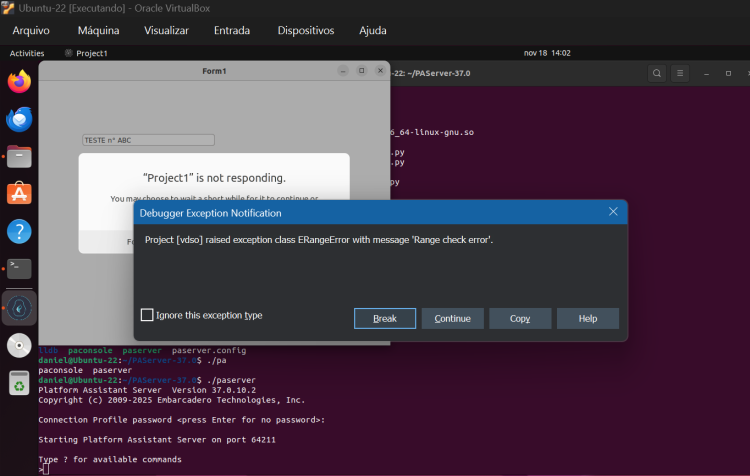Click the terminal search icon
Image resolution: width=750 pixels, height=476 pixels.
click(657, 73)
